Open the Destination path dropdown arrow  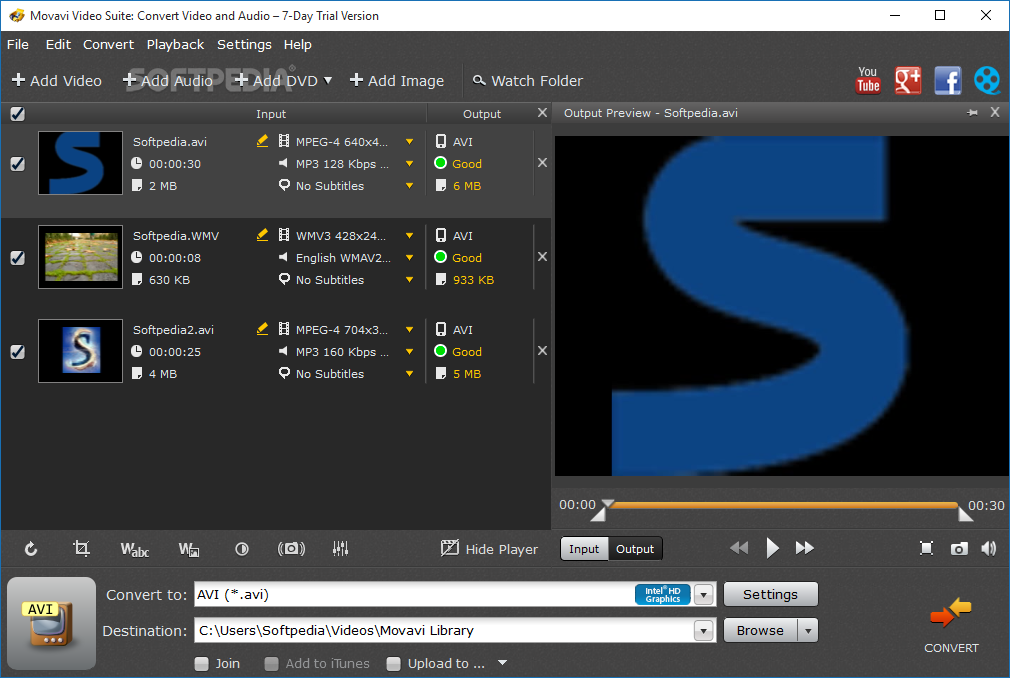[703, 630]
